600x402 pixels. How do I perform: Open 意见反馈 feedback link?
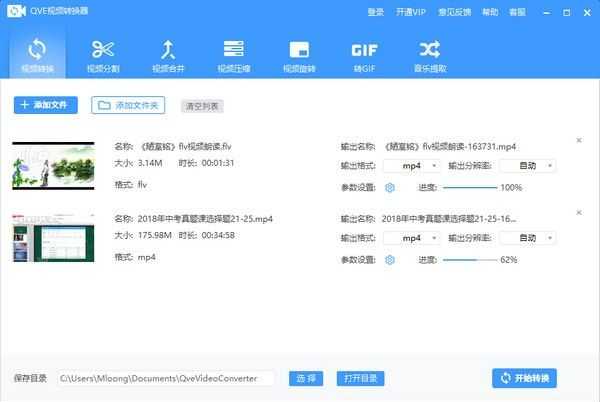pyautogui.click(x=454, y=12)
